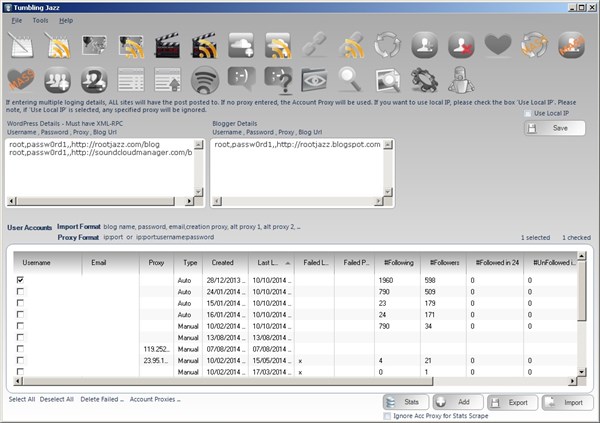Click the gray circular arrows reblog icon
The height and width of the screenshot is (423, 600).
[388, 45]
